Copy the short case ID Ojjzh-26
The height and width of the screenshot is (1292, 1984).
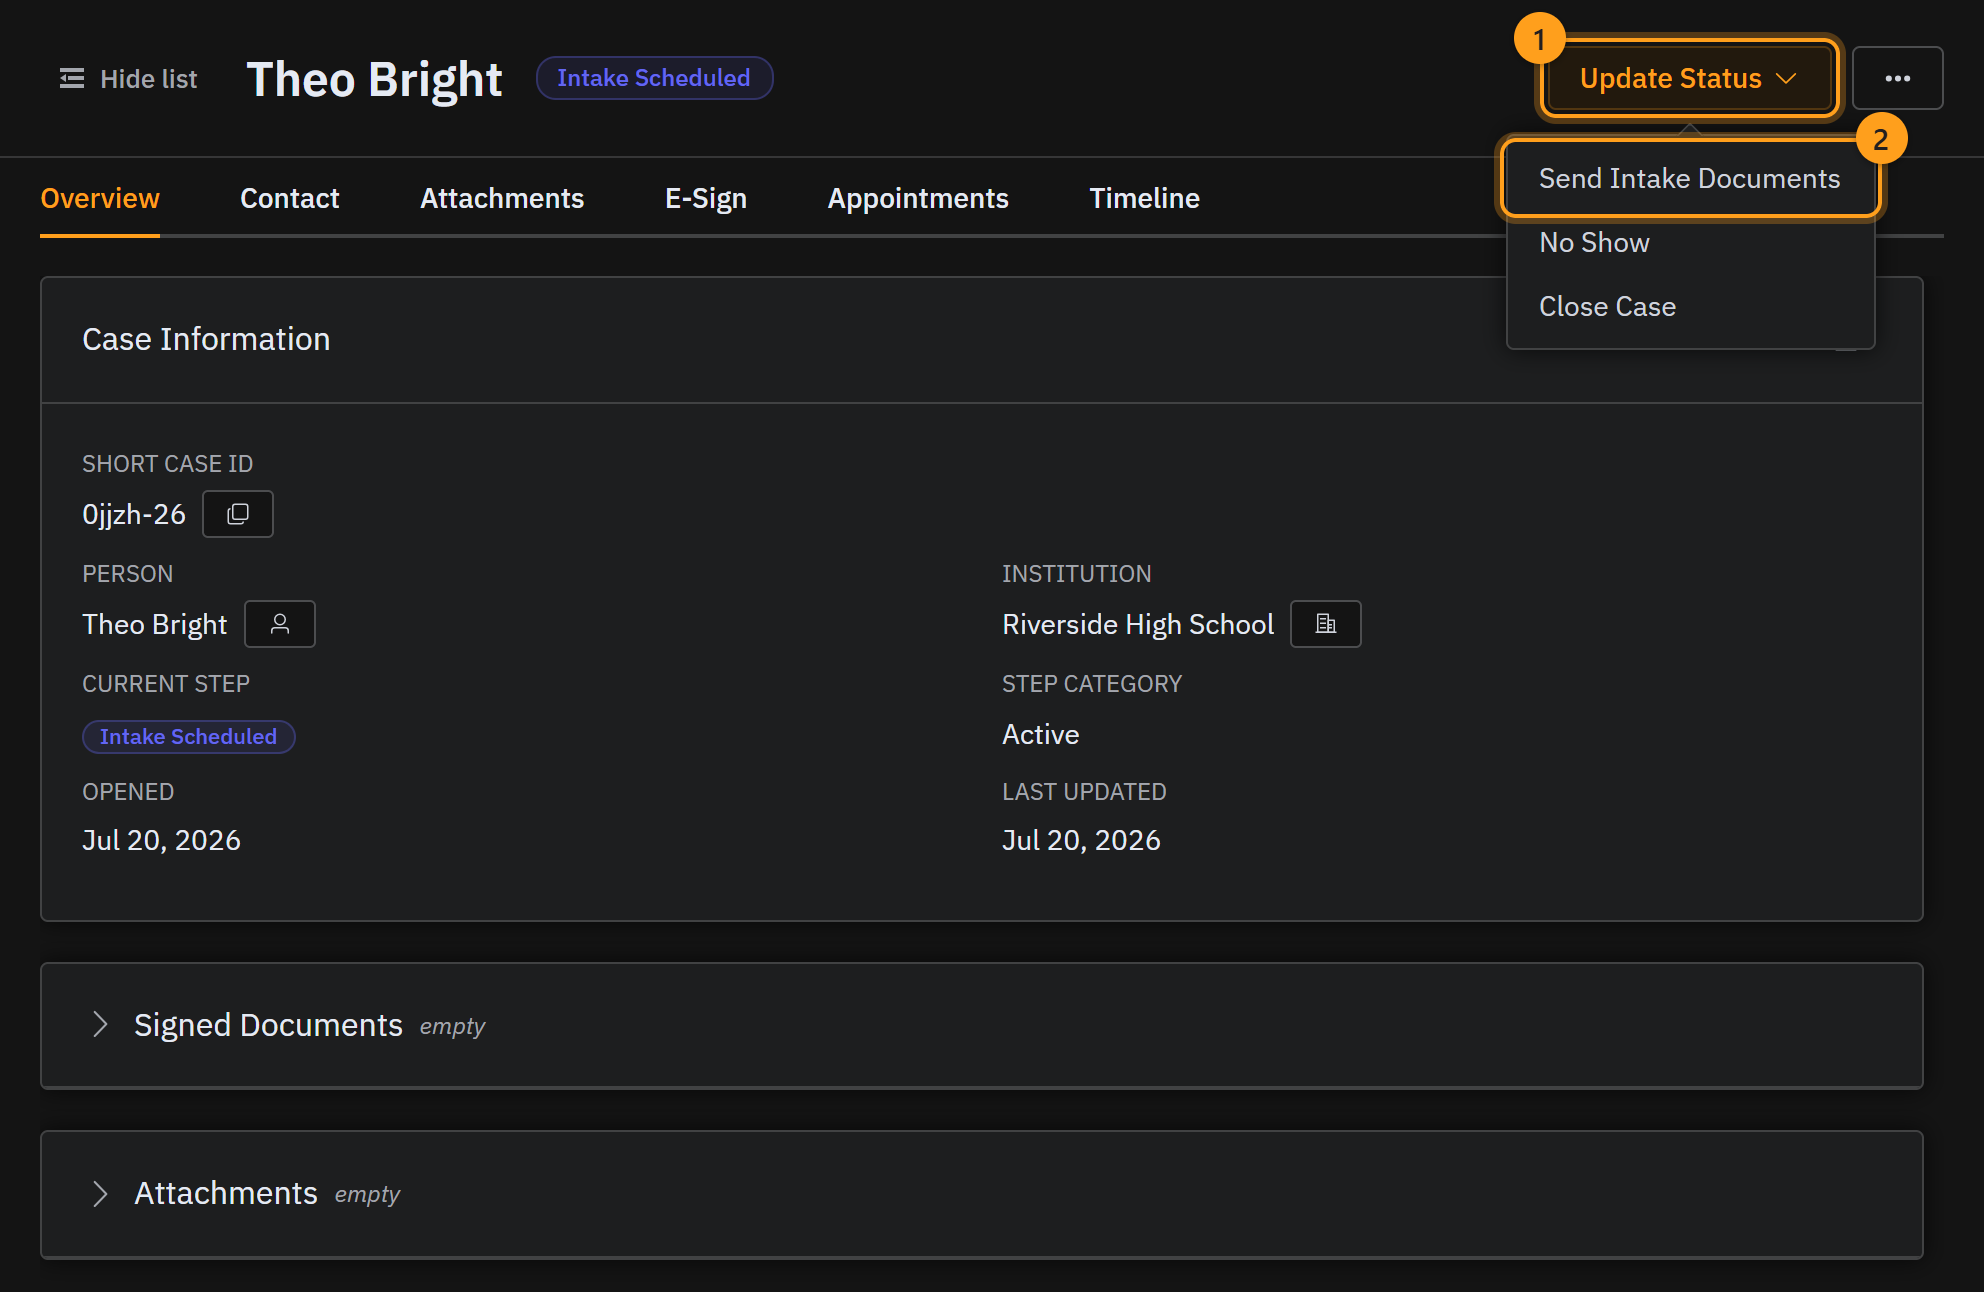pyautogui.click(x=238, y=514)
